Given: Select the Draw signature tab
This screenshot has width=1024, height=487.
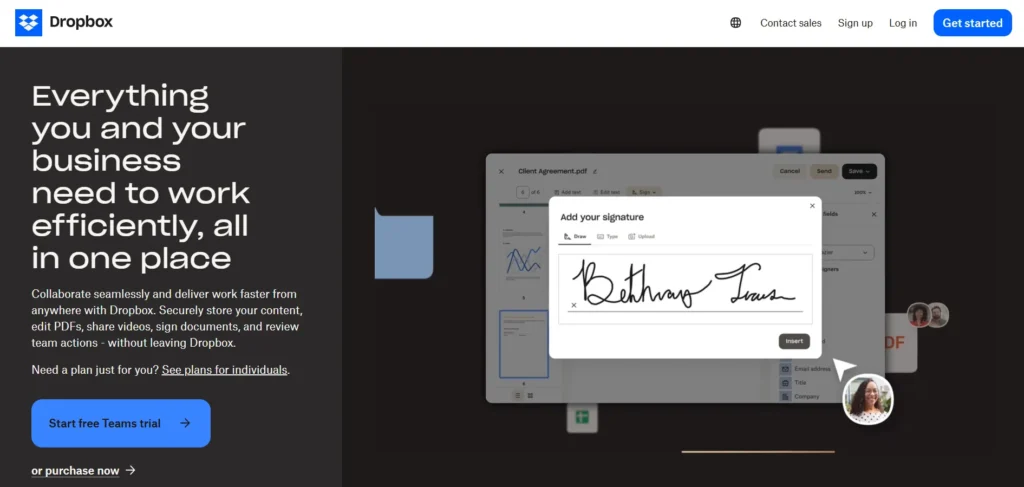Looking at the screenshot, I should [575, 237].
